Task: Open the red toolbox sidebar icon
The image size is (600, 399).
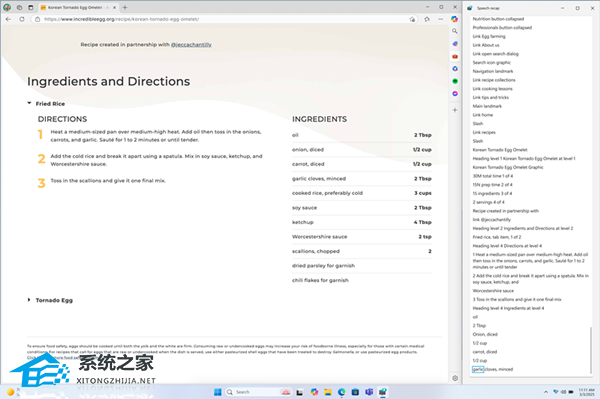Action: (x=455, y=56)
